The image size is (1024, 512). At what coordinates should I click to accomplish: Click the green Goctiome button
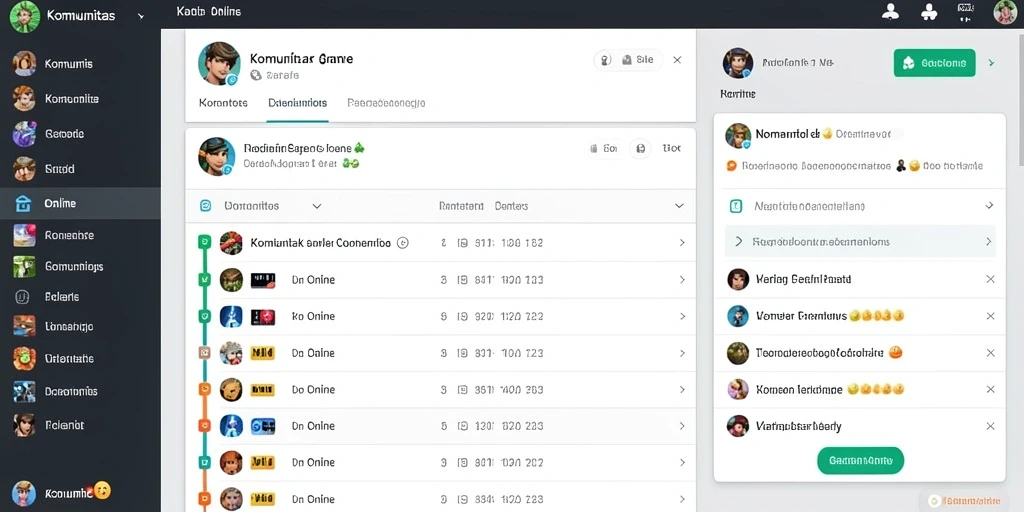pos(934,63)
